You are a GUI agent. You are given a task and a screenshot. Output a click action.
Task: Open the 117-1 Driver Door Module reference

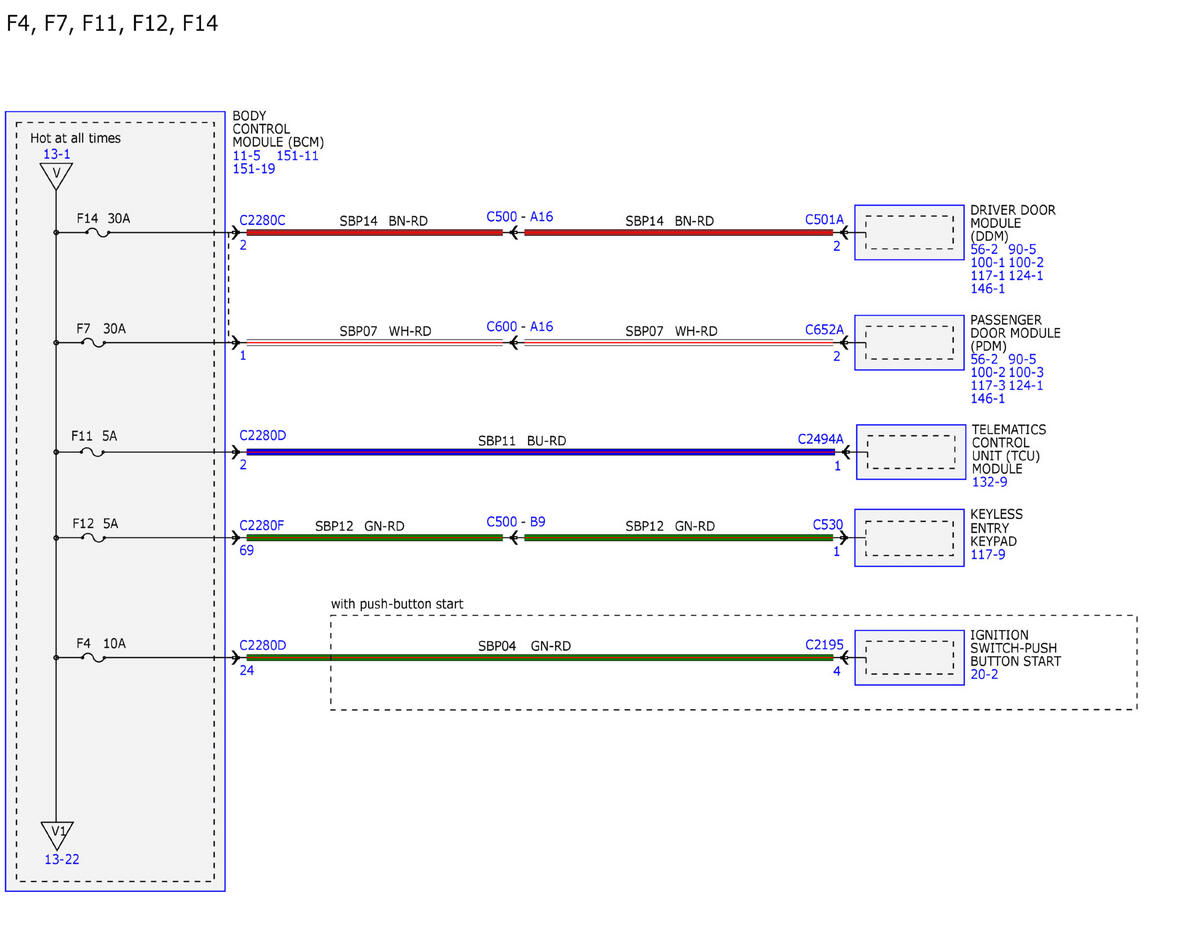988,275
